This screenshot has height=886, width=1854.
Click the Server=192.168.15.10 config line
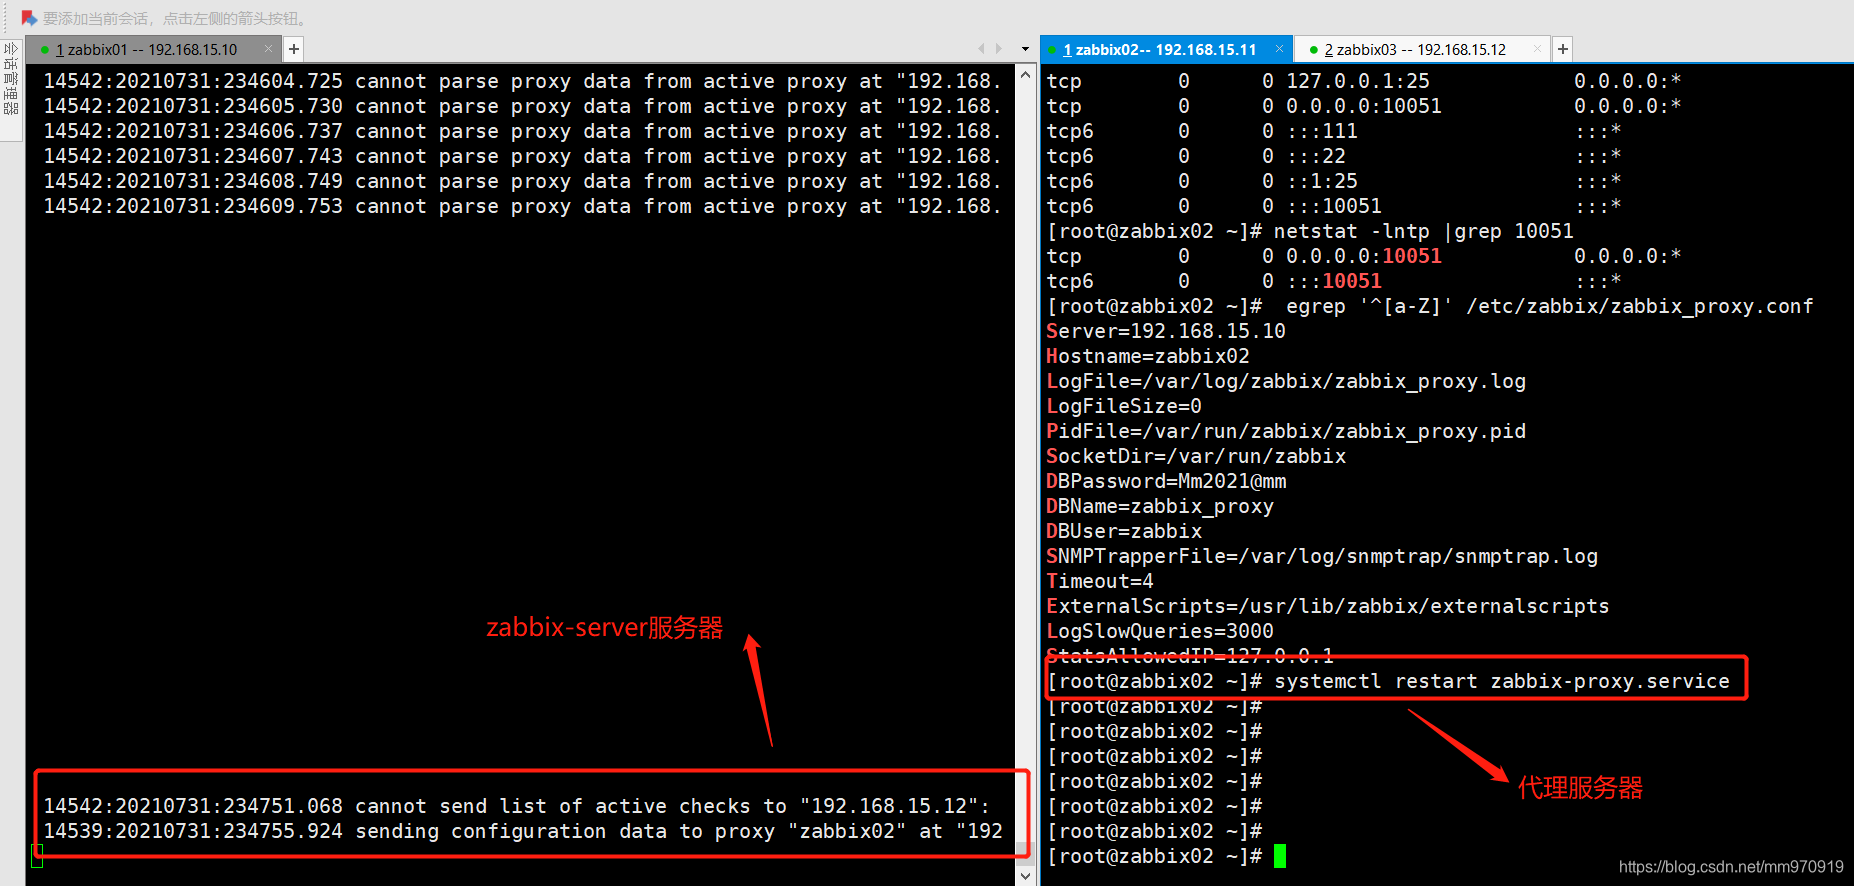1166,331
